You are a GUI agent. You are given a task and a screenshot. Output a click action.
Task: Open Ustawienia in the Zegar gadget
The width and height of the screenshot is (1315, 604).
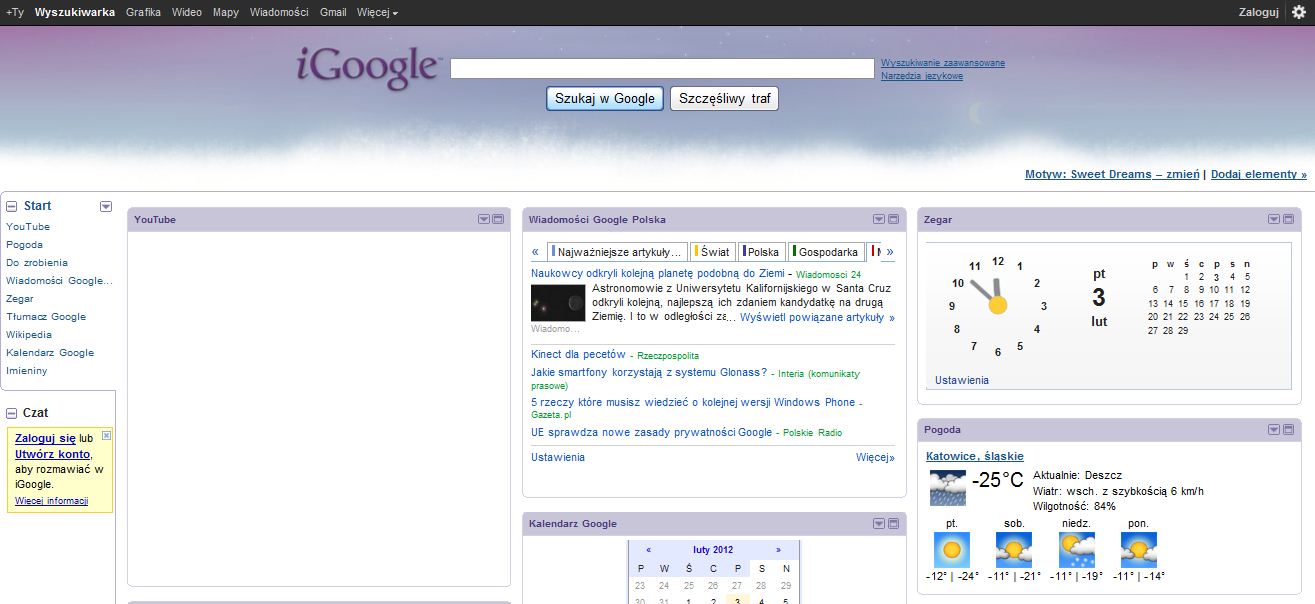pyautogui.click(x=962, y=380)
